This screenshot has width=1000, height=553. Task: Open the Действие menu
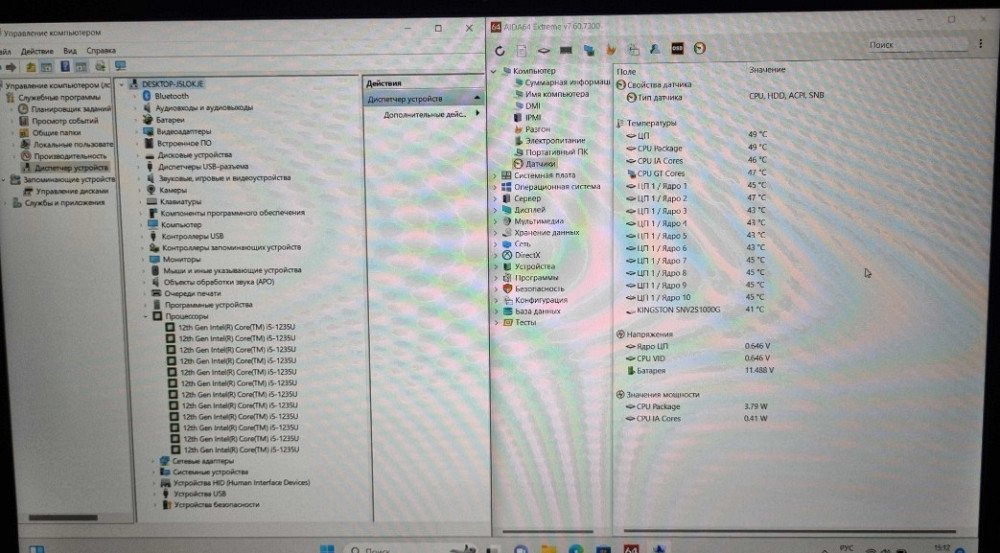[x=37, y=50]
